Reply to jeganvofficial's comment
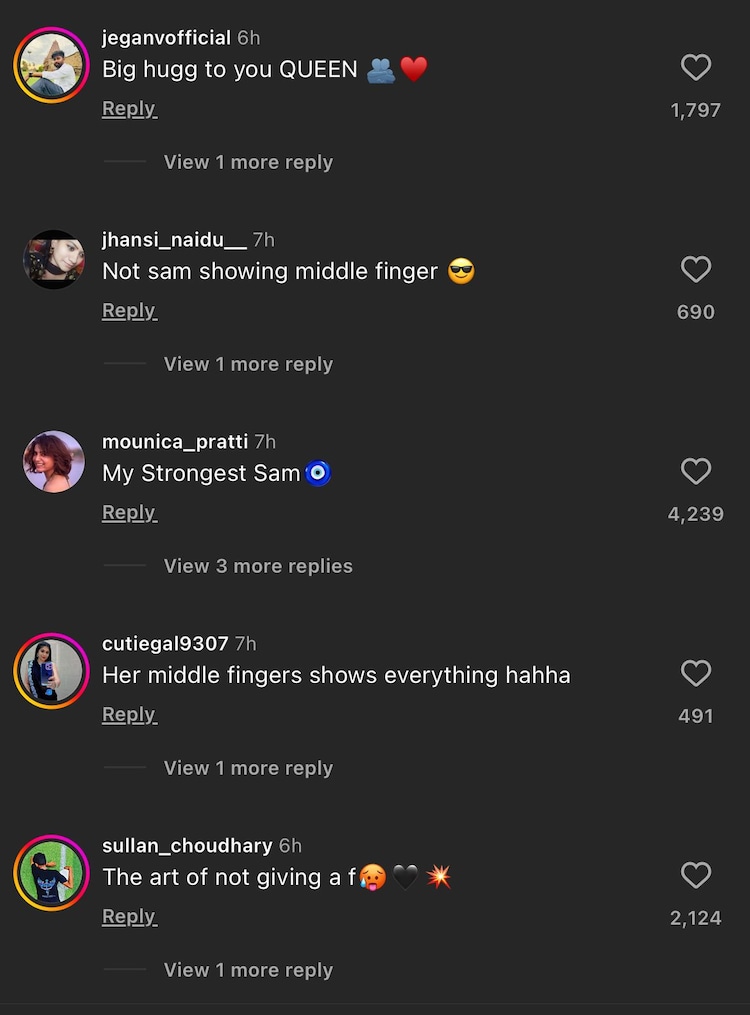The image size is (750, 1015). click(129, 108)
